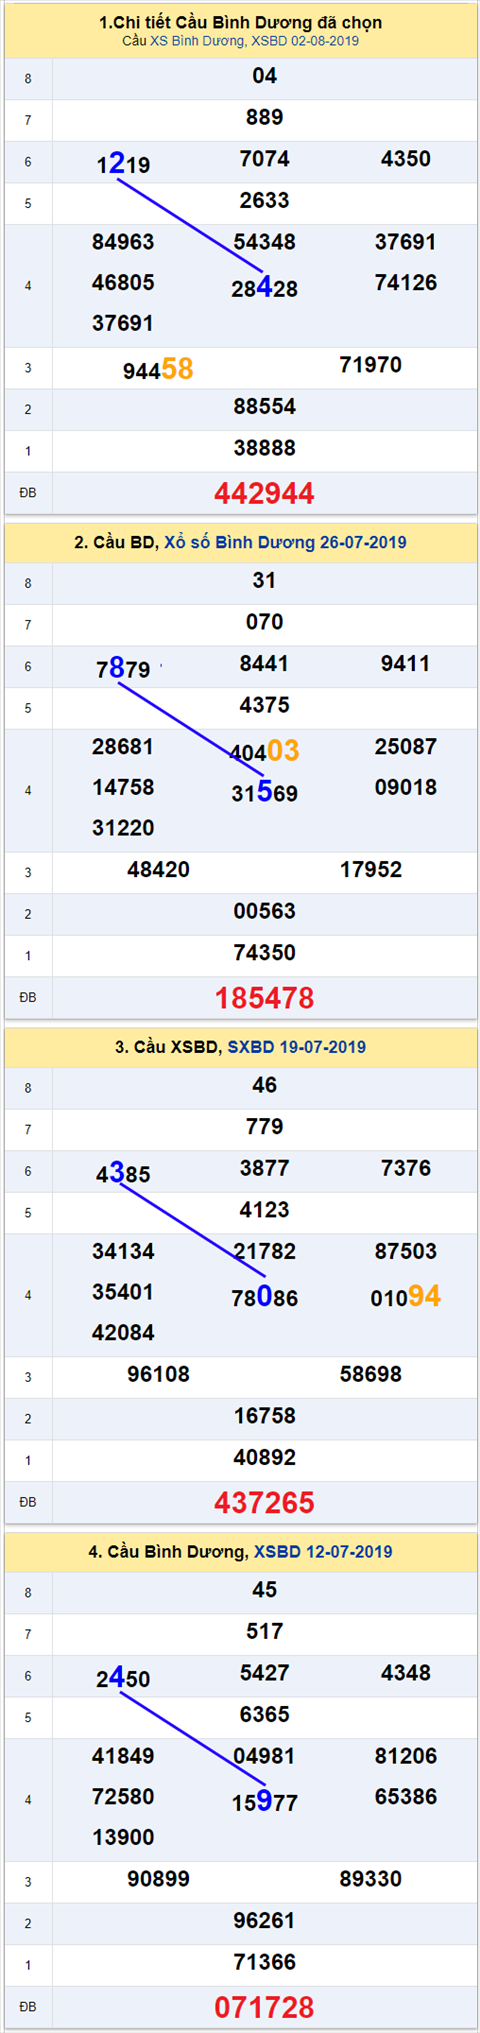Click first prize number 38888
The width and height of the screenshot is (480, 2033).
264,448
